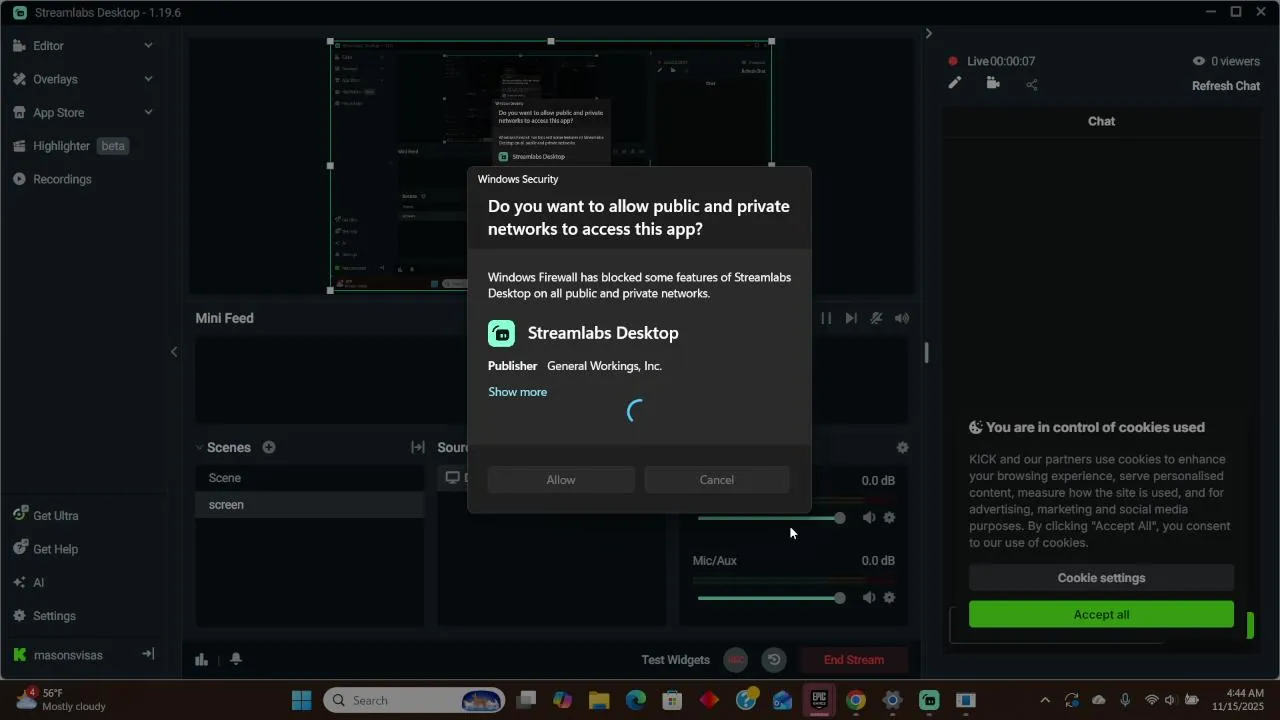Toggle the viewer count eye icon
The width and height of the screenshot is (1280, 720).
(1198, 61)
